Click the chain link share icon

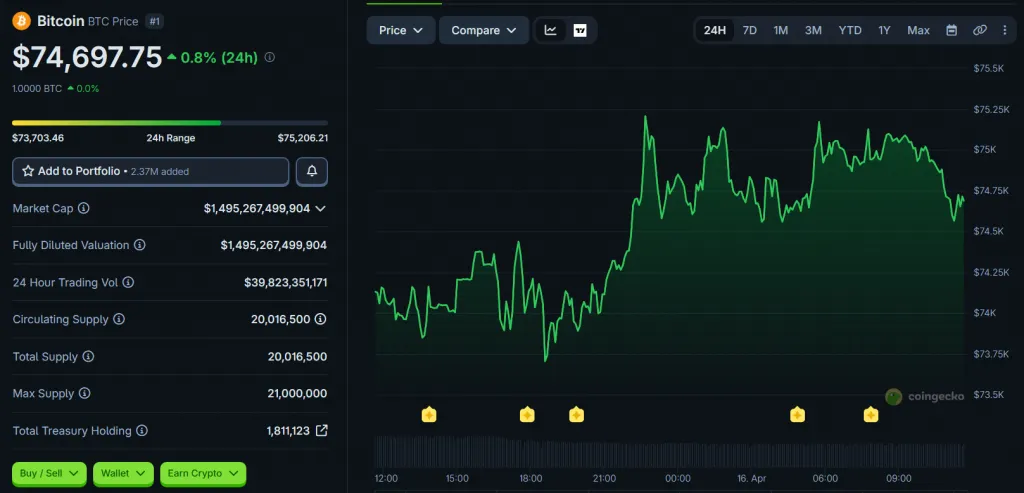pos(980,30)
